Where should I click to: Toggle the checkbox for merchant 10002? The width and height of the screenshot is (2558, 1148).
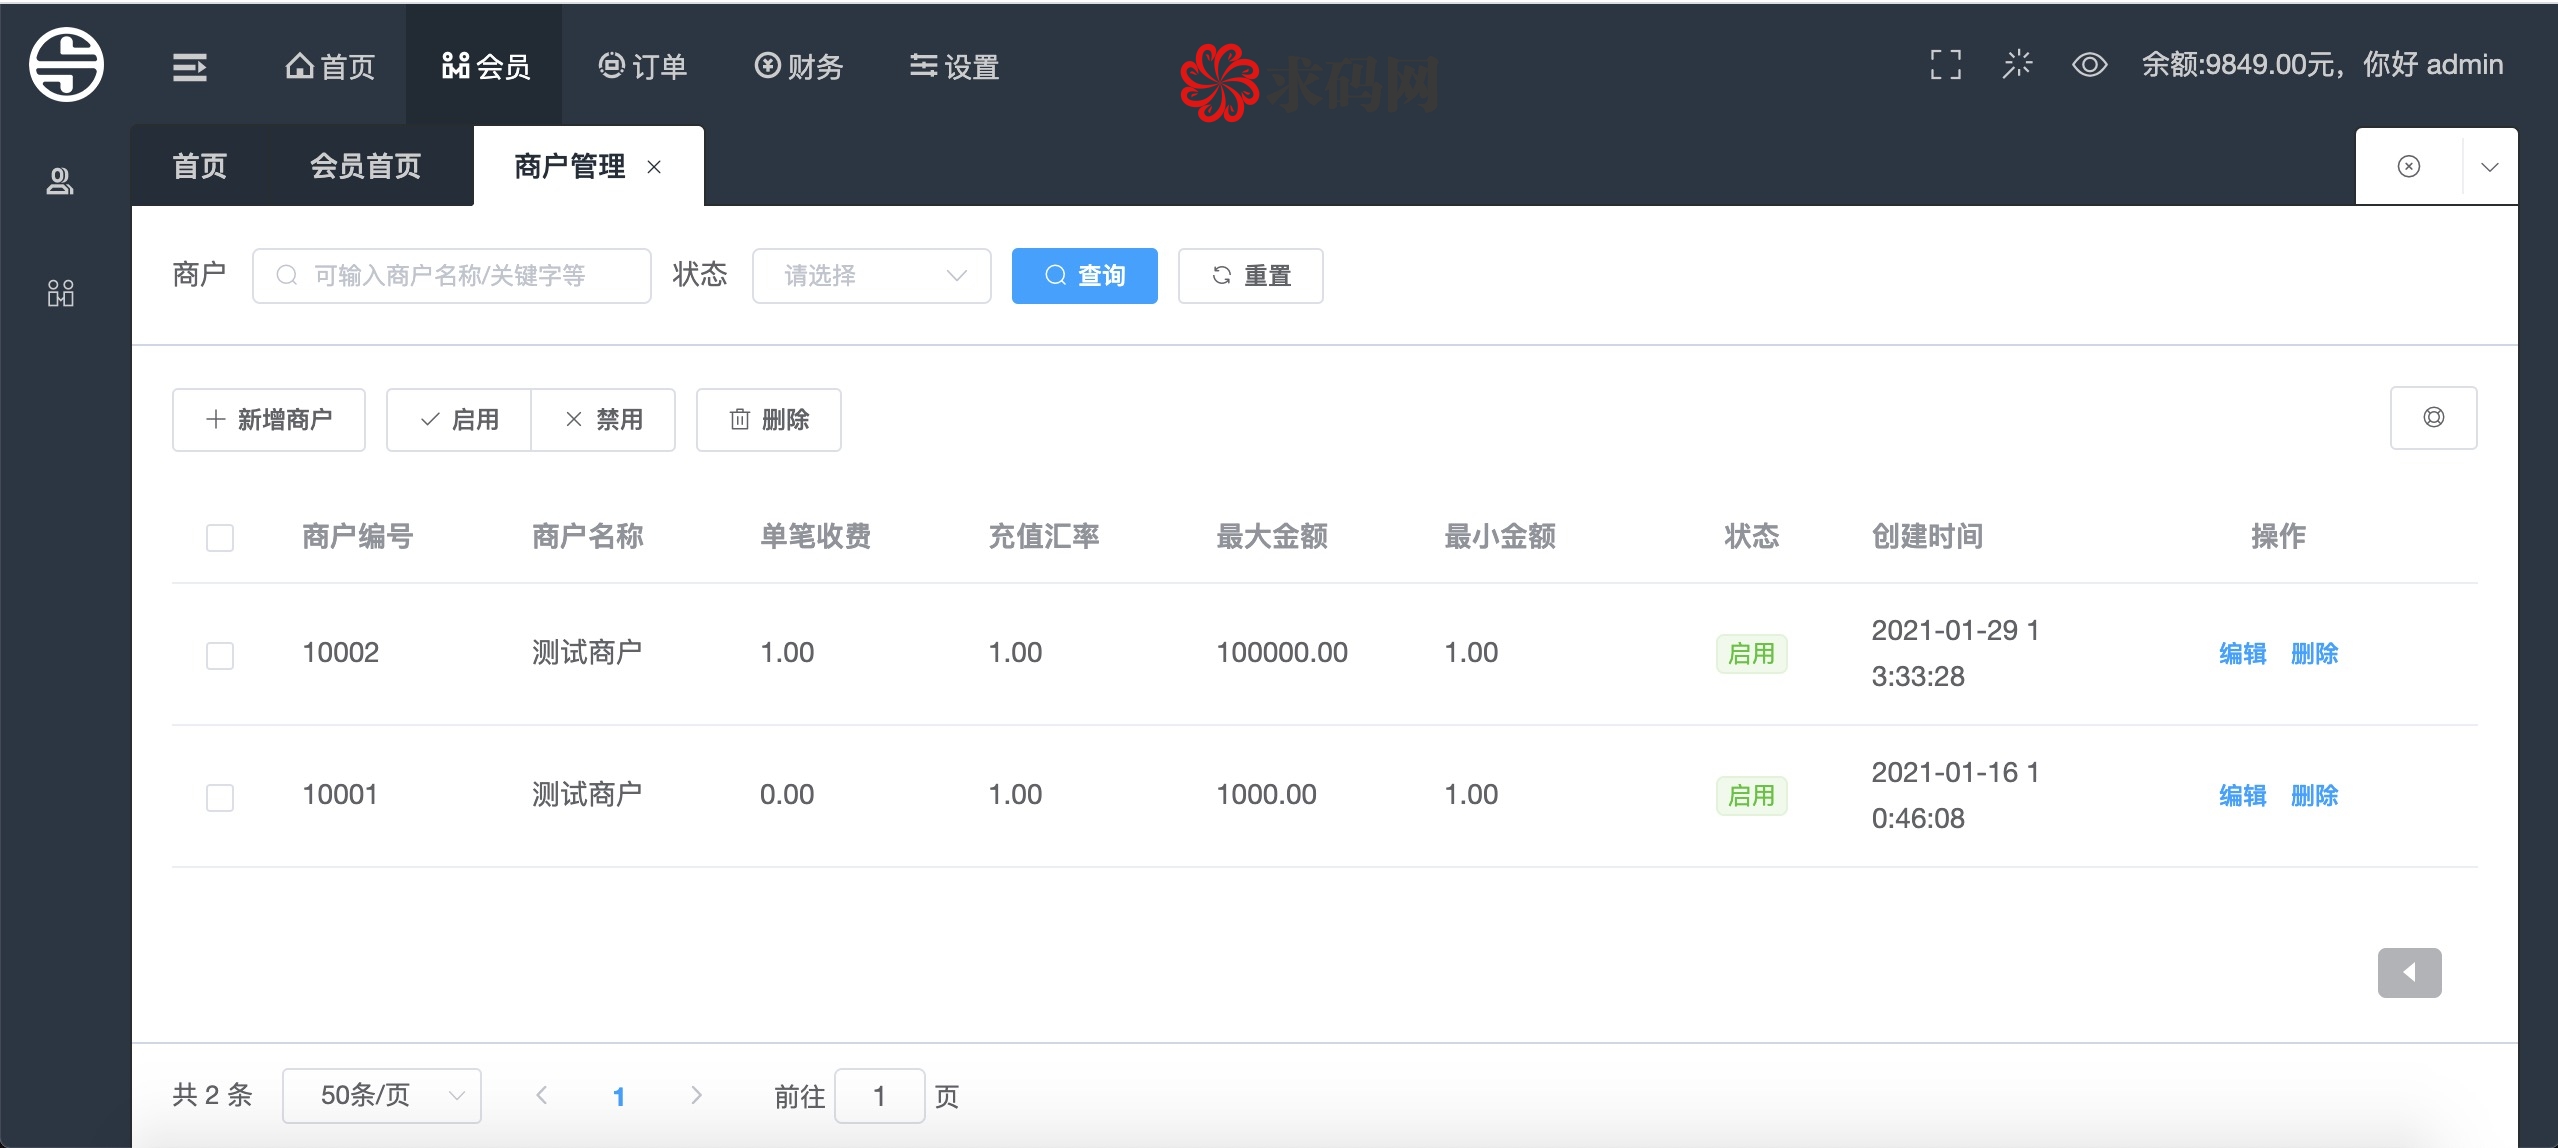[220, 652]
